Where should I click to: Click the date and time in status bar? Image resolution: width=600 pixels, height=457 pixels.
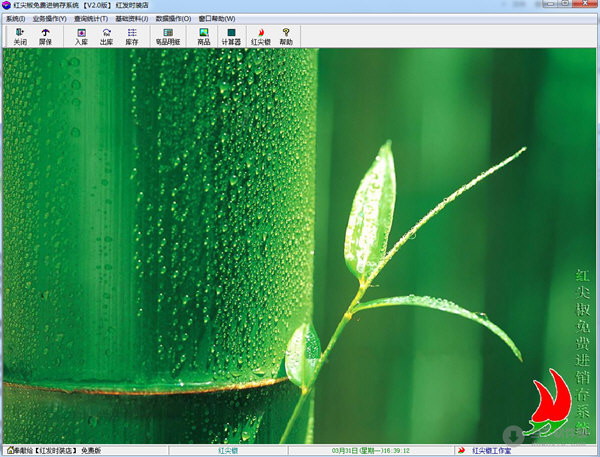(374, 450)
